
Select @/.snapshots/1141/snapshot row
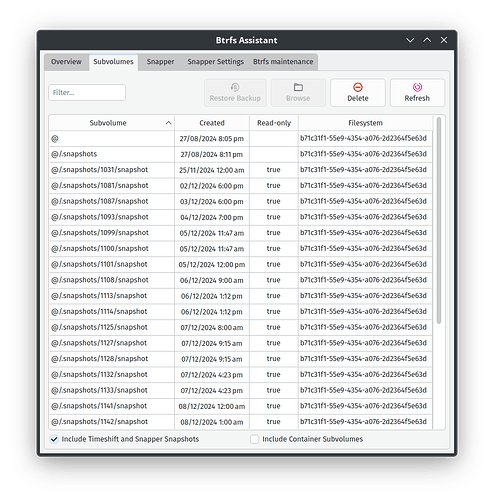click(x=241, y=406)
